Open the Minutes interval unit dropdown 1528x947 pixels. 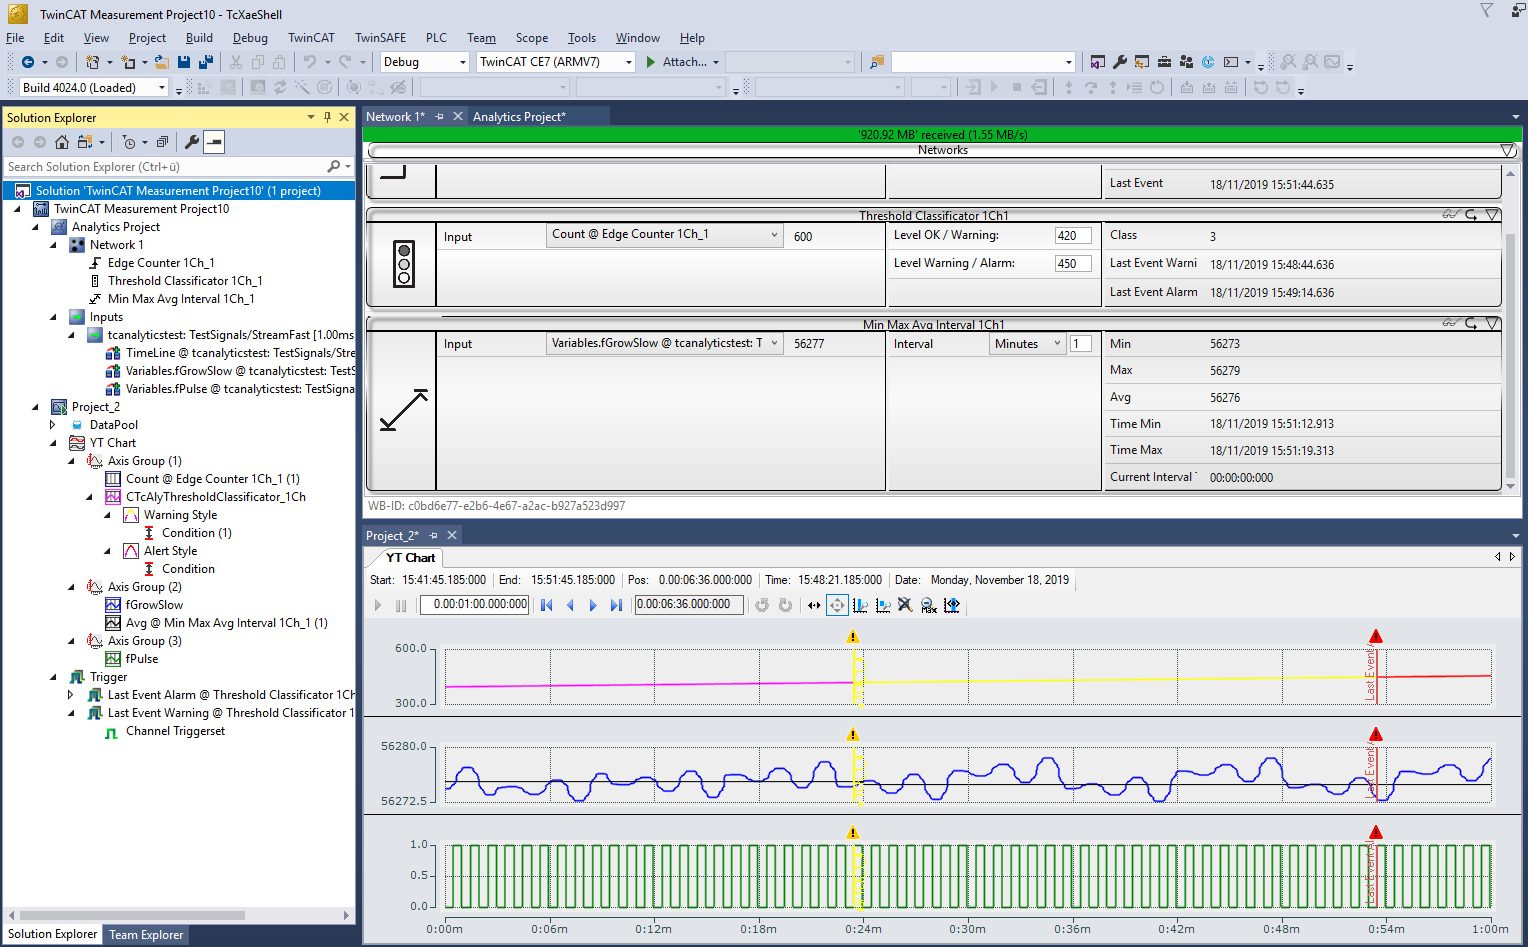(x=1027, y=344)
